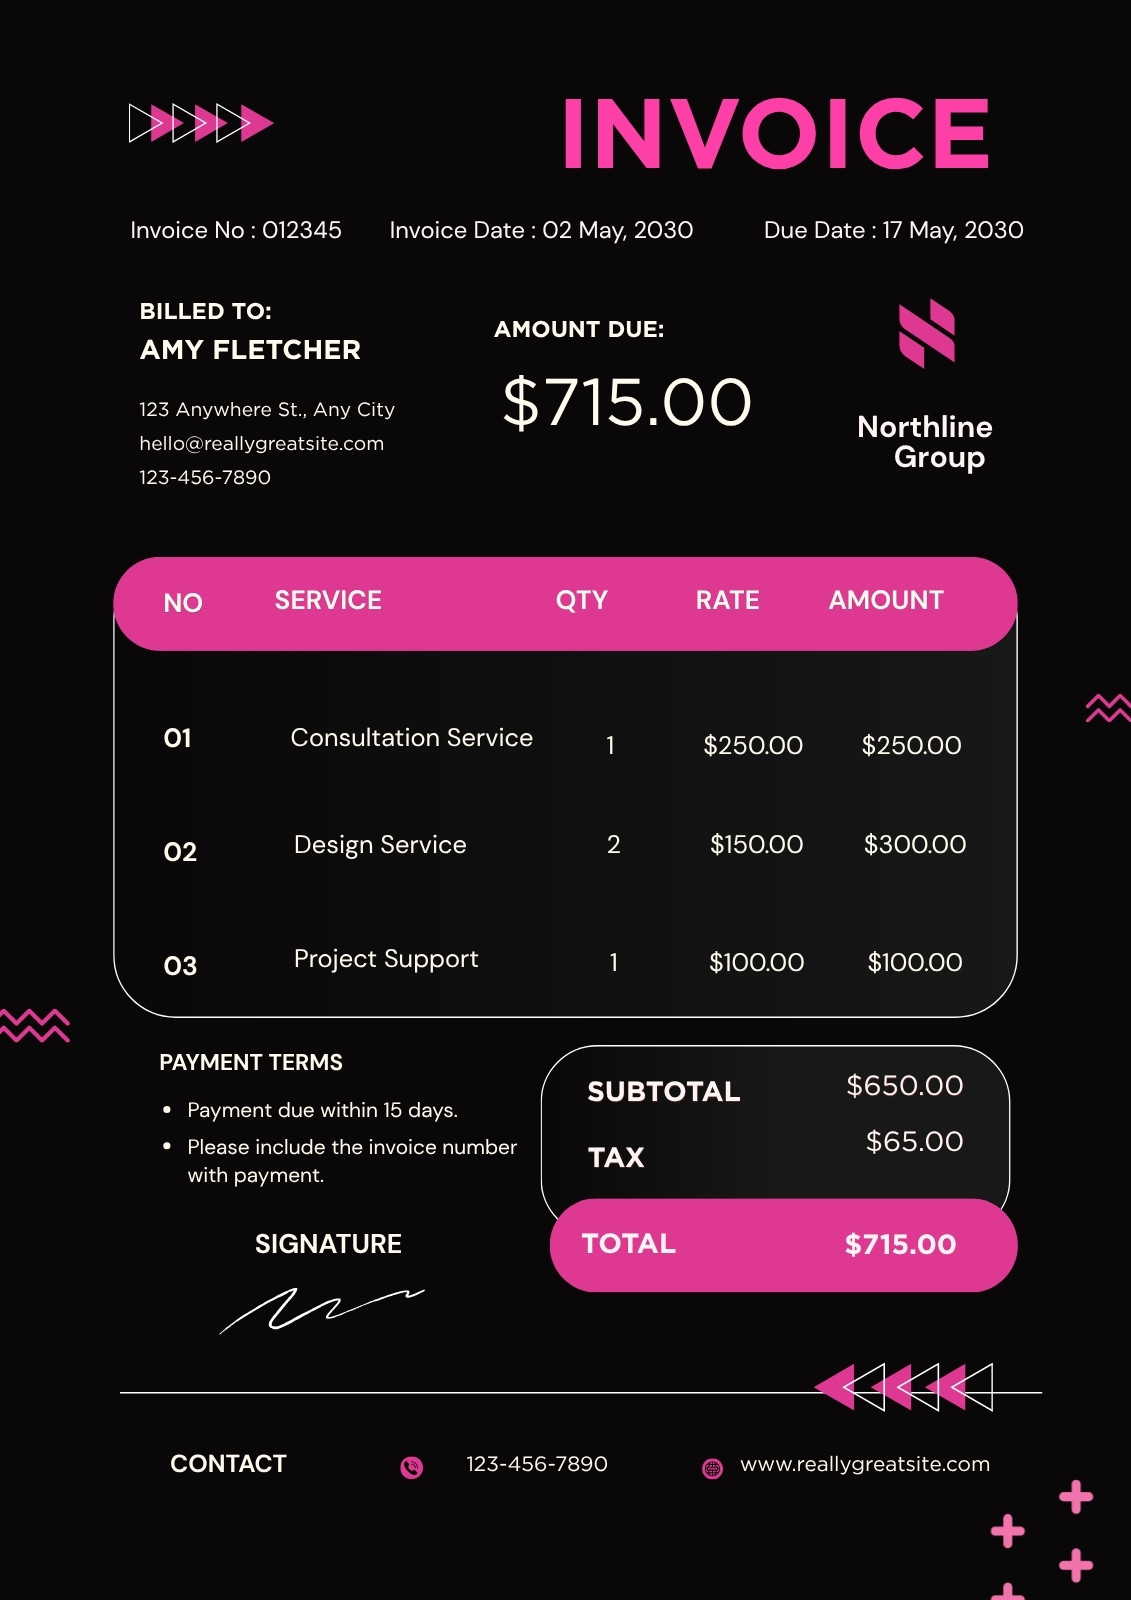1131x1600 pixels.
Task: Click the Invoice No 012345 text
Action: pos(236,230)
